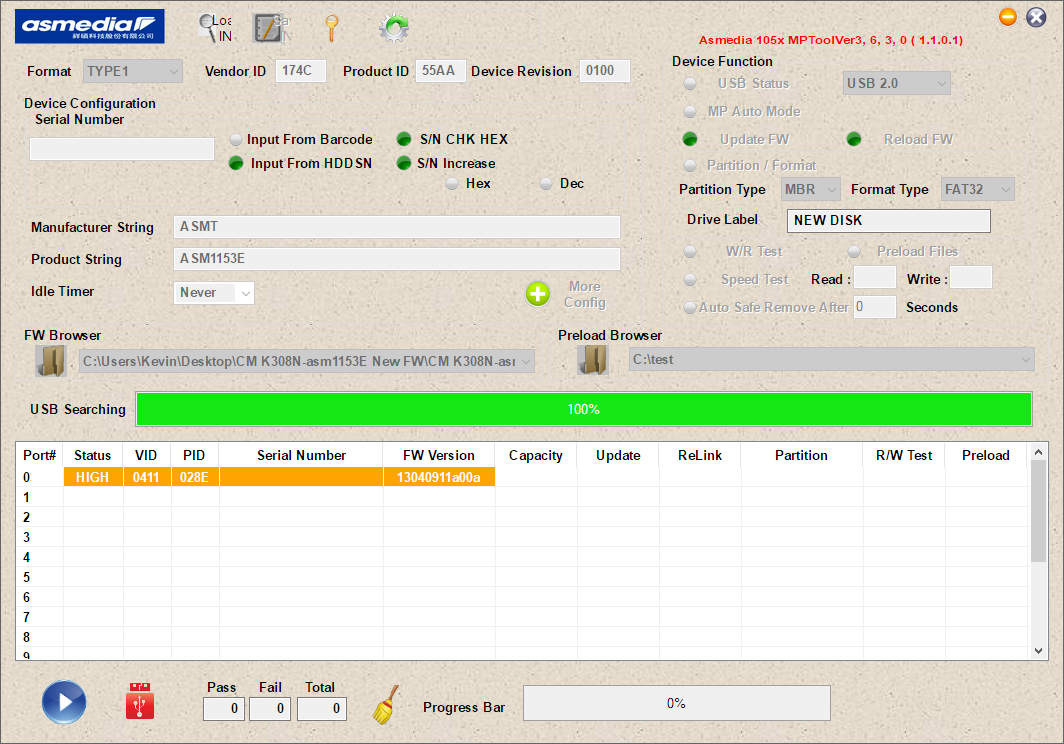Screen dimensions: 1064x744
Task: Click the 0411 VID cell
Action: (147, 477)
